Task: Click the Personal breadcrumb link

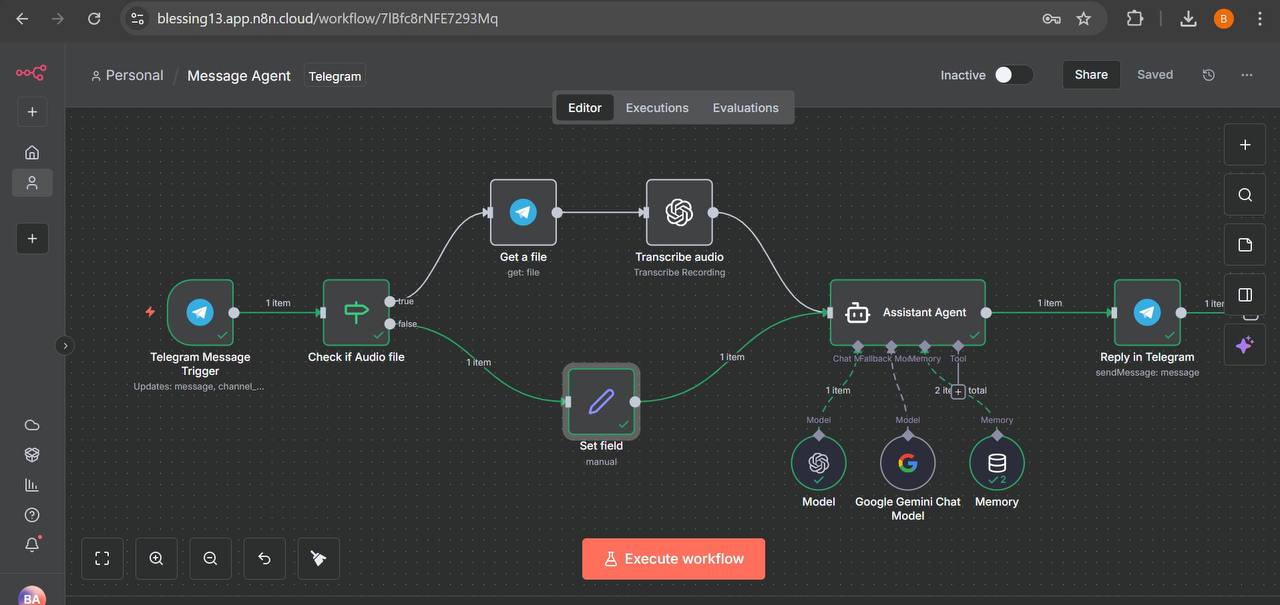Action: point(127,75)
